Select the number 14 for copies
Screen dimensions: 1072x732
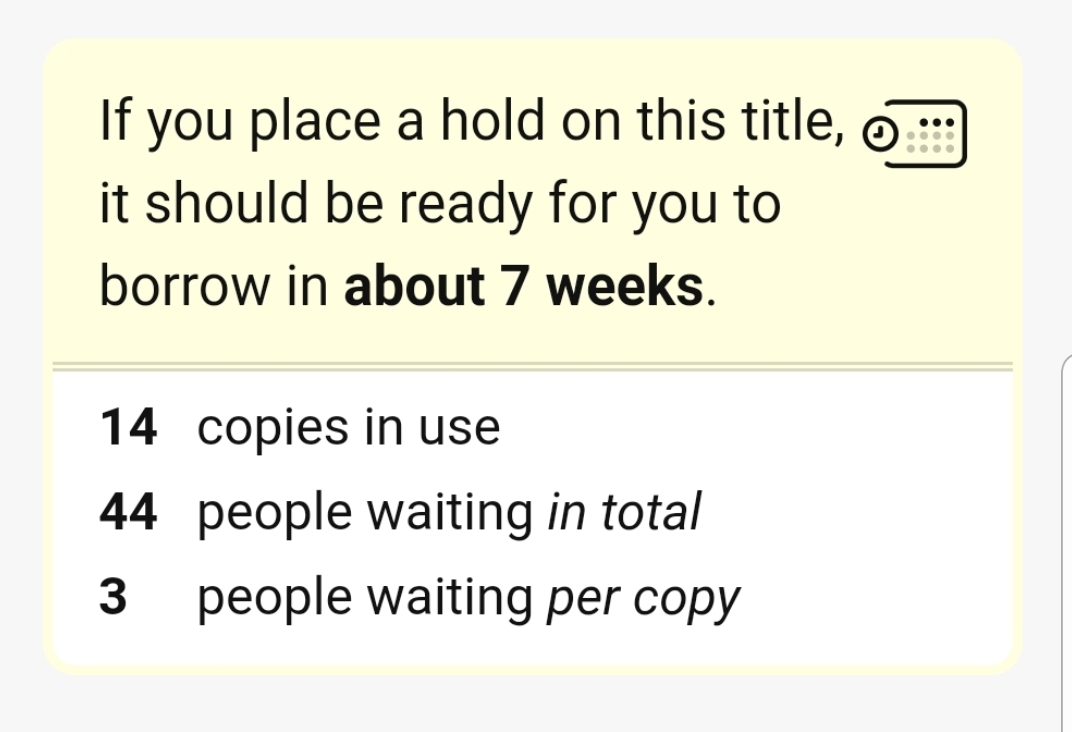pos(128,428)
